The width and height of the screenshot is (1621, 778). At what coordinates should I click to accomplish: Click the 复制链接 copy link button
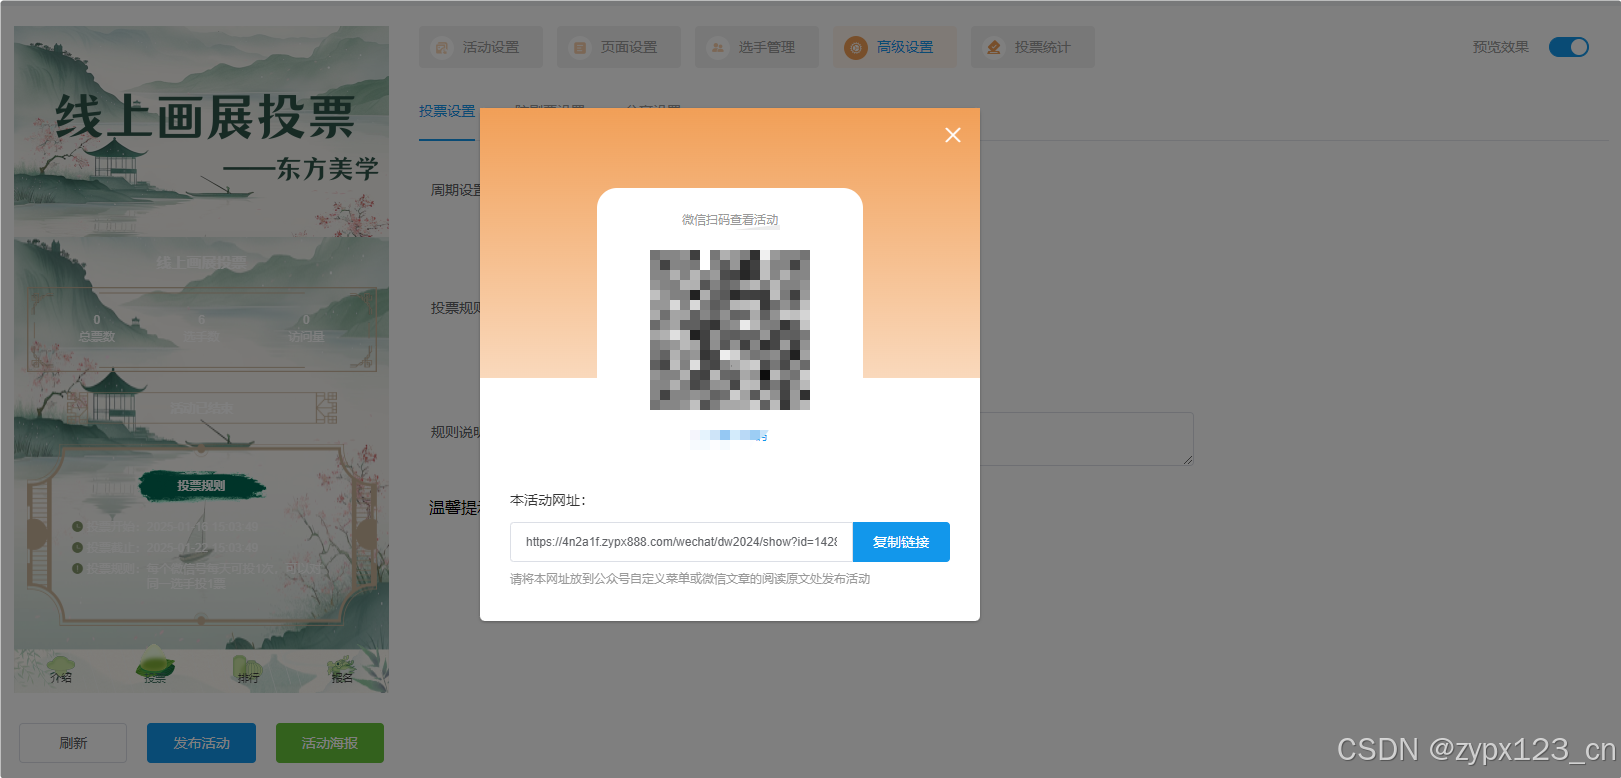pyautogui.click(x=901, y=542)
